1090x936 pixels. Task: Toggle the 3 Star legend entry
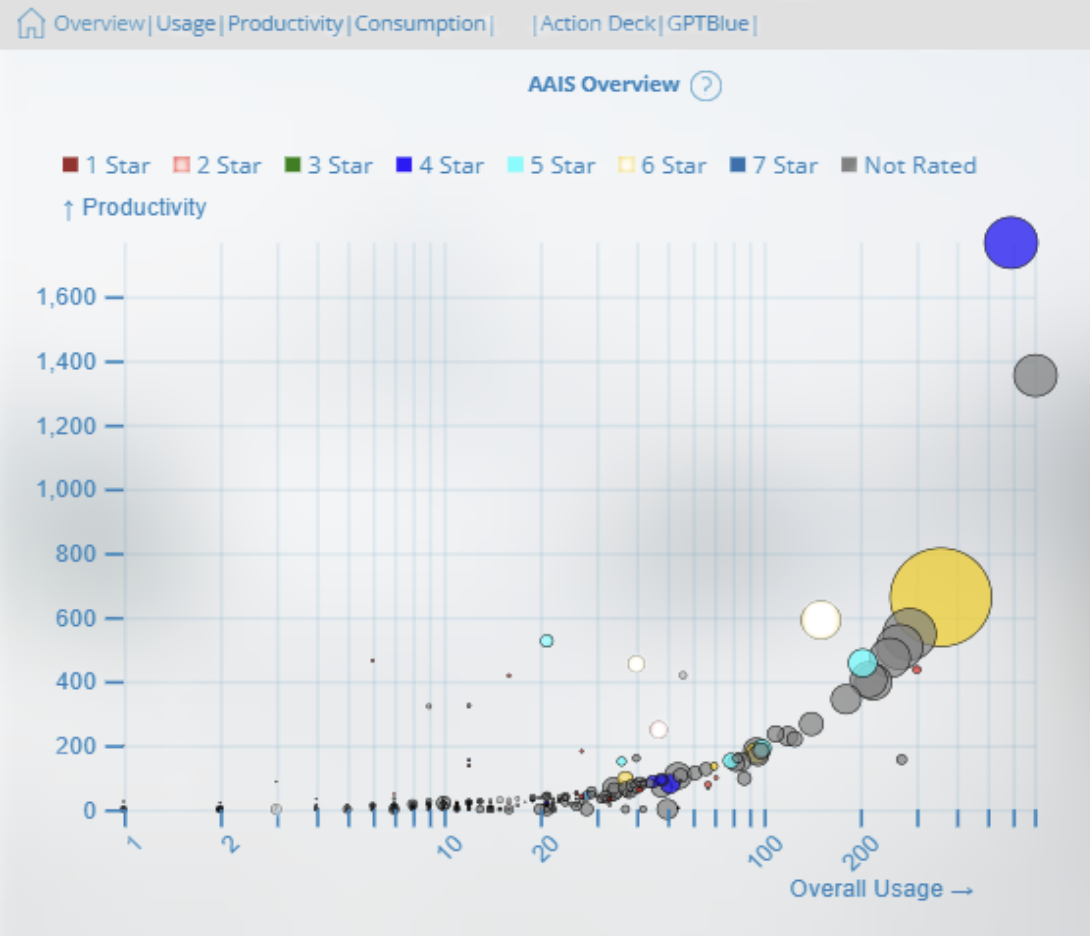pos(329,166)
